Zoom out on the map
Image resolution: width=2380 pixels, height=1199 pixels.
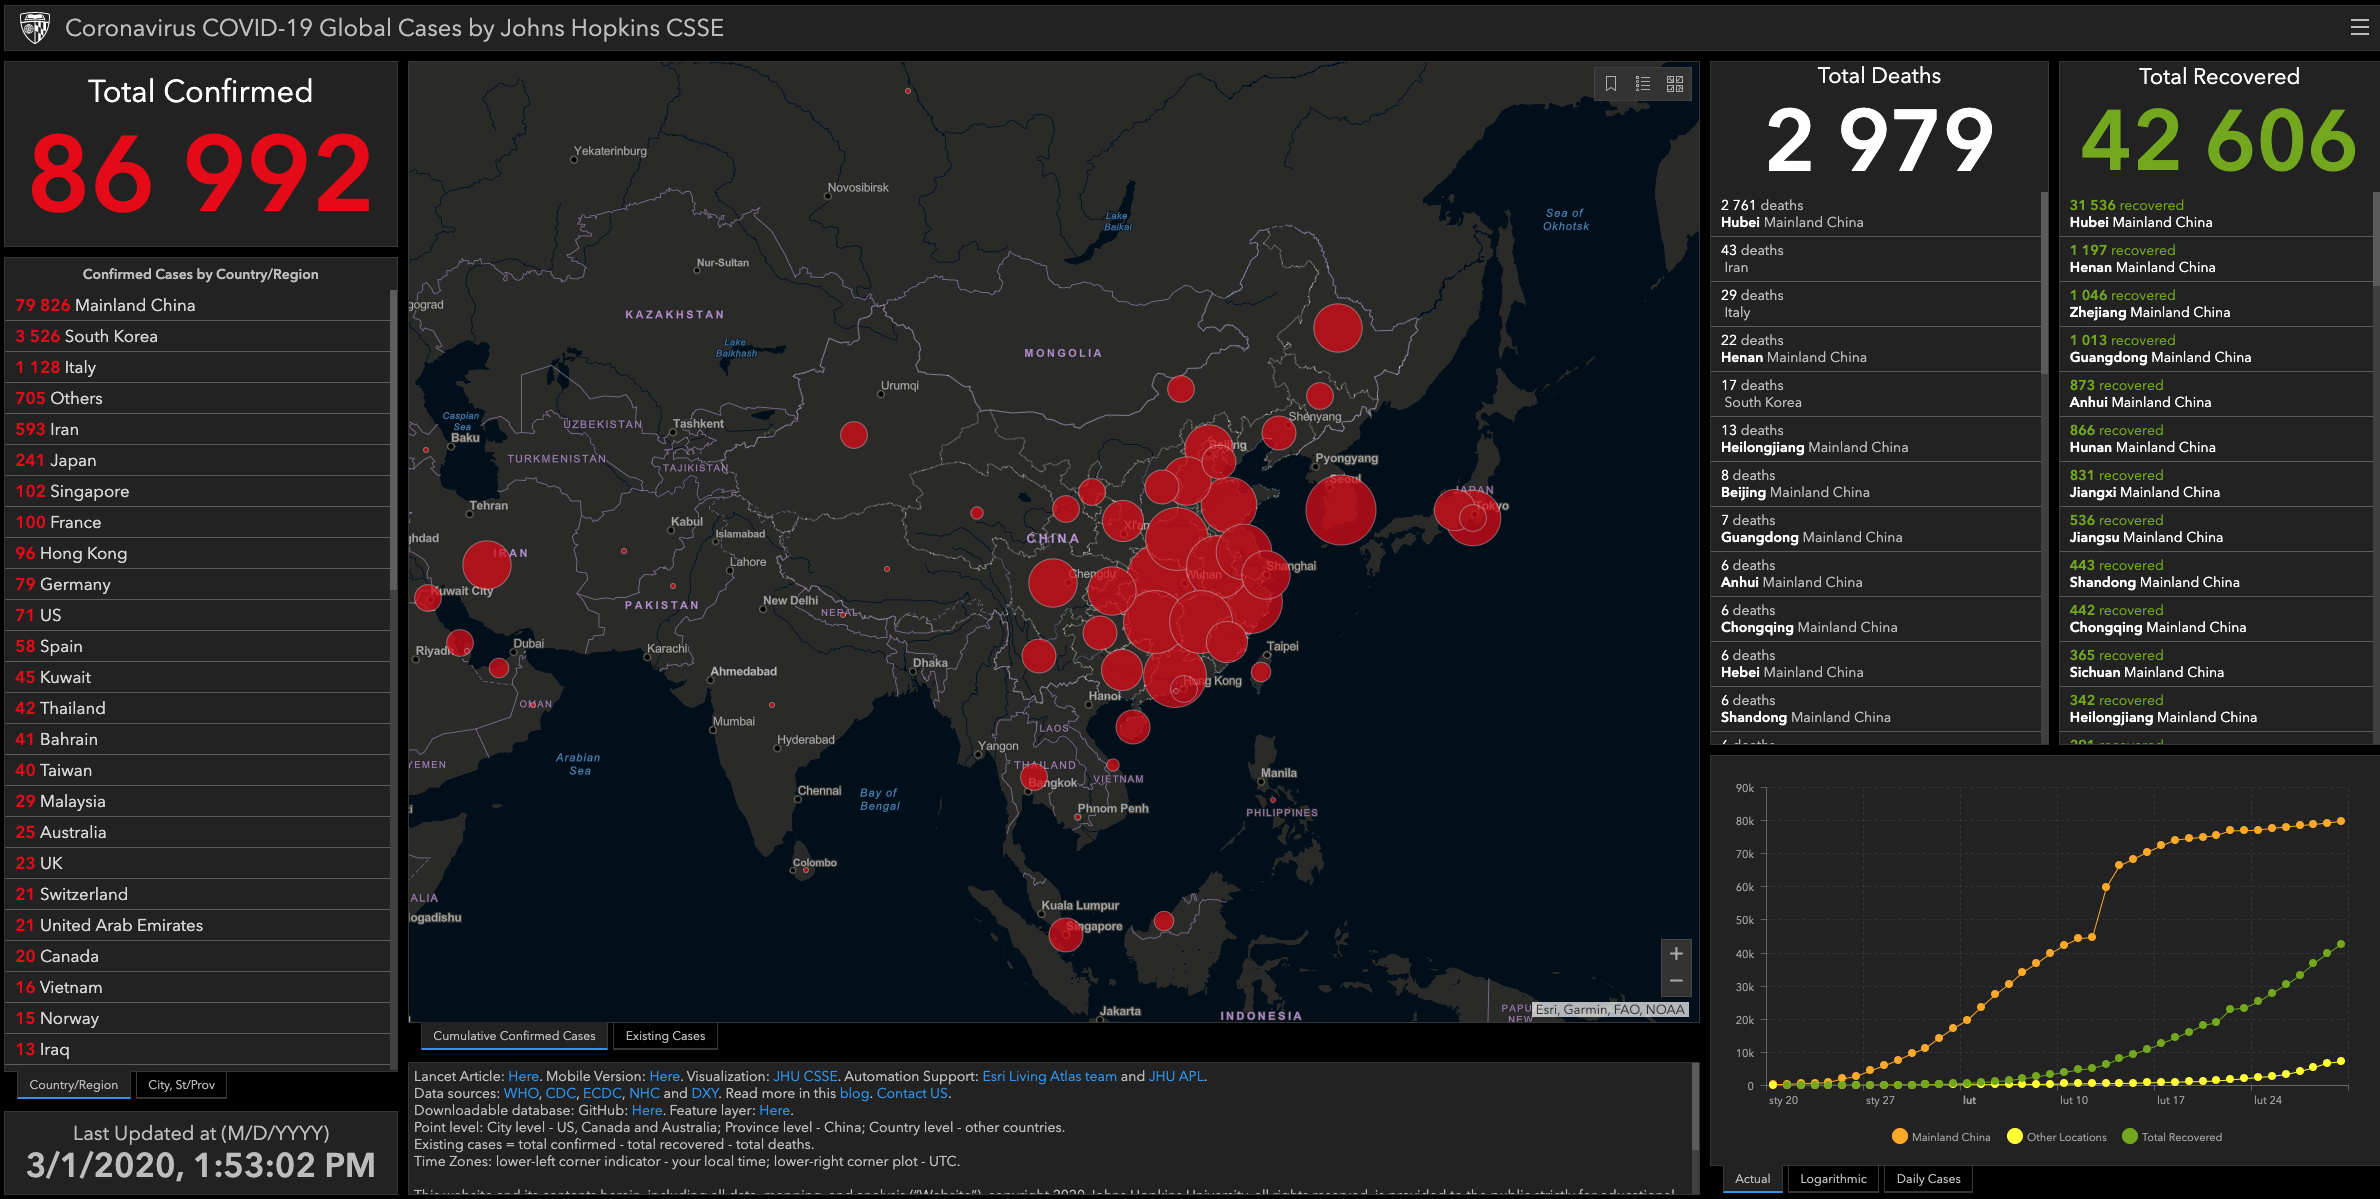(1676, 981)
